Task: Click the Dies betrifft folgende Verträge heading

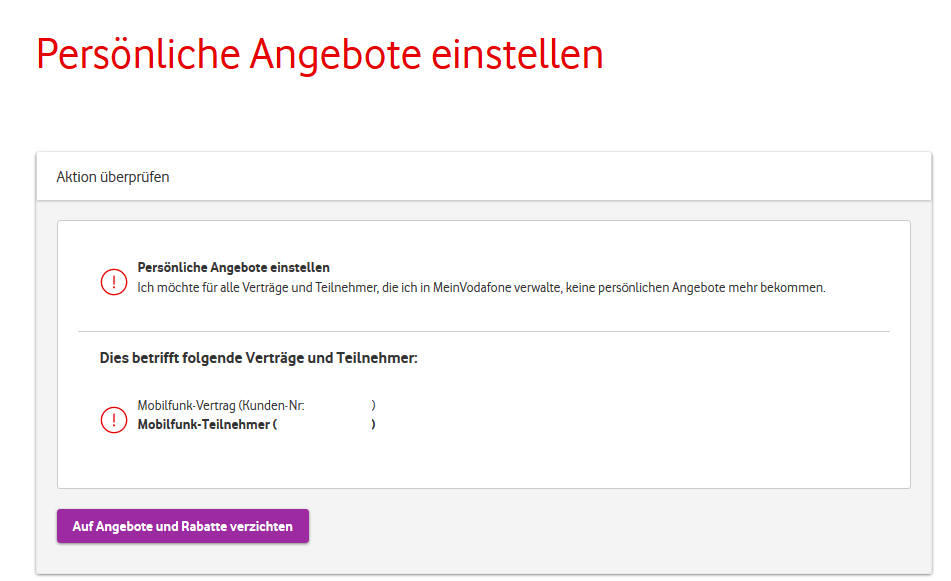Action: 258,357
